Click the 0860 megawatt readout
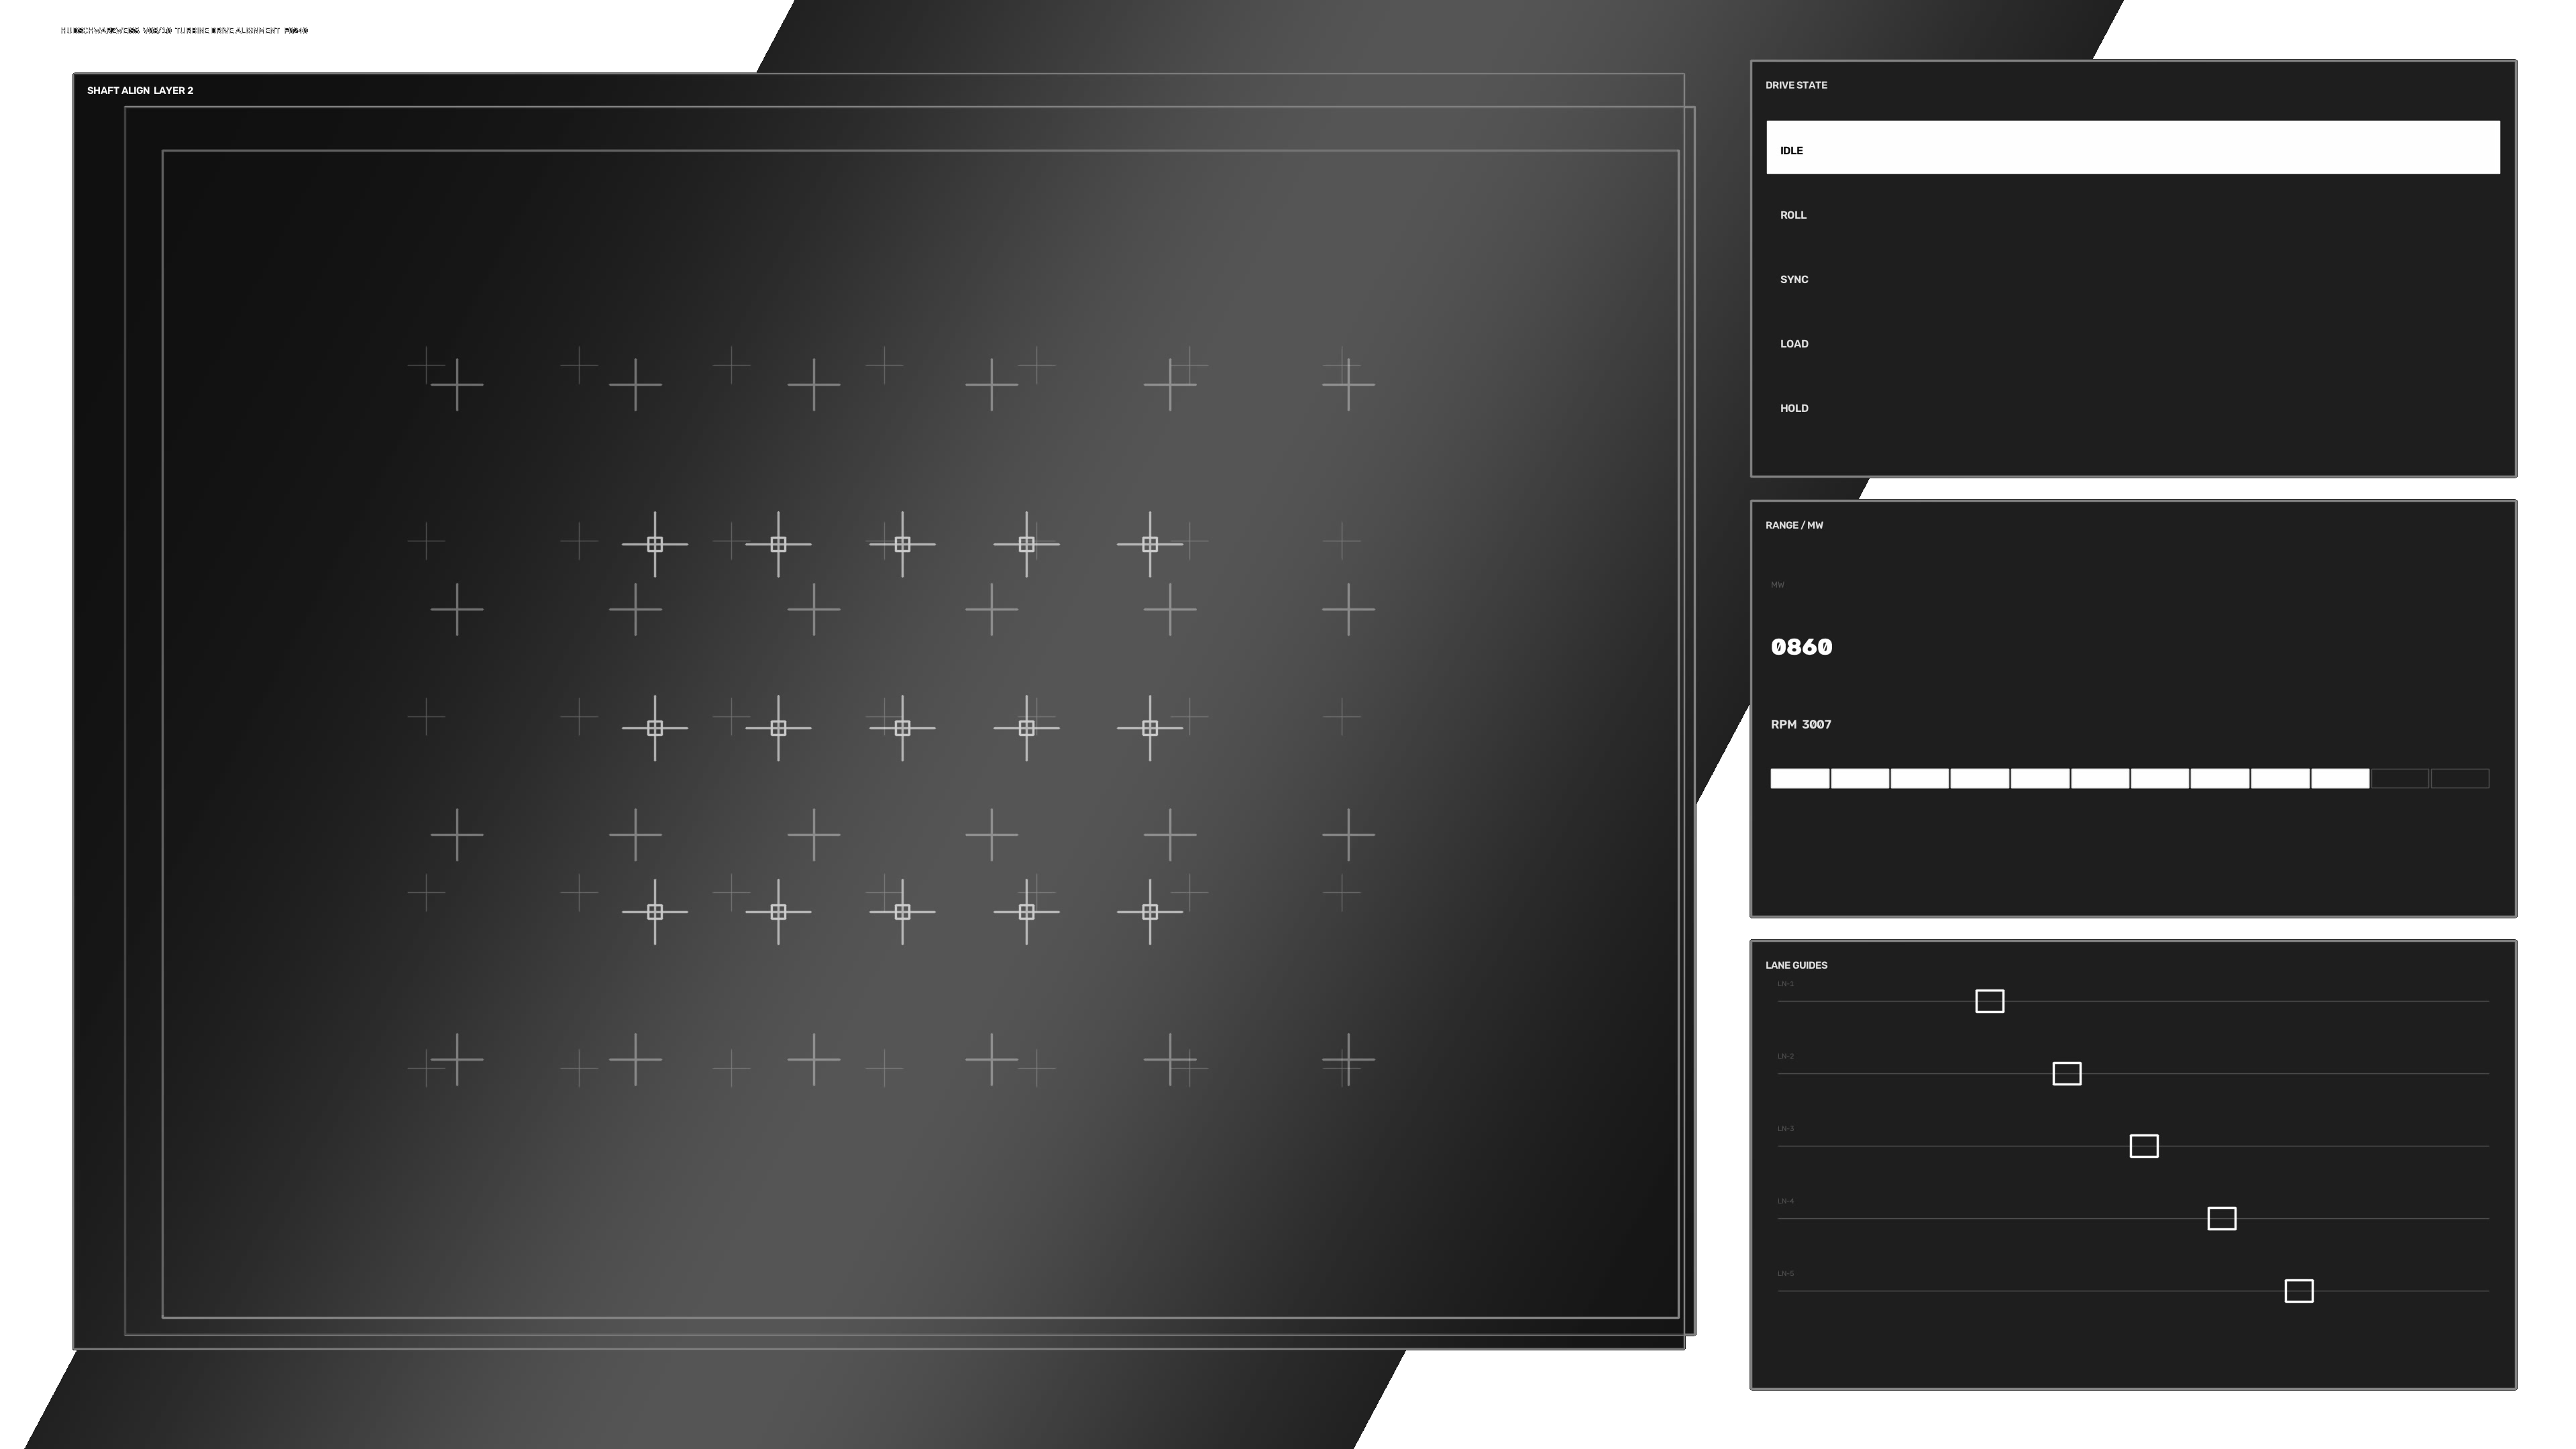 pyautogui.click(x=1801, y=647)
